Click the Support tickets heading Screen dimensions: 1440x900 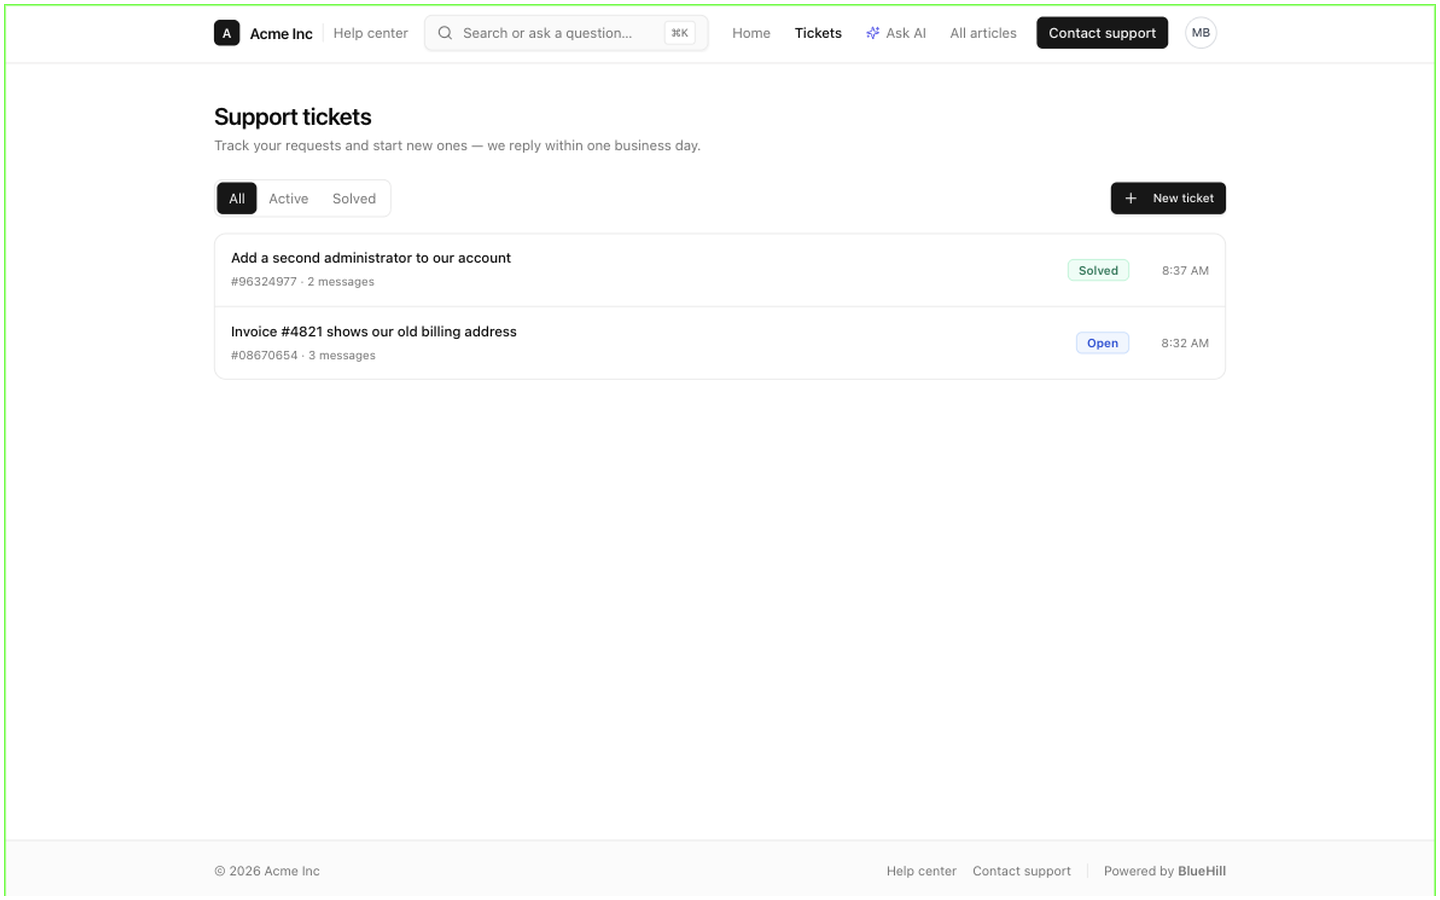tap(293, 117)
